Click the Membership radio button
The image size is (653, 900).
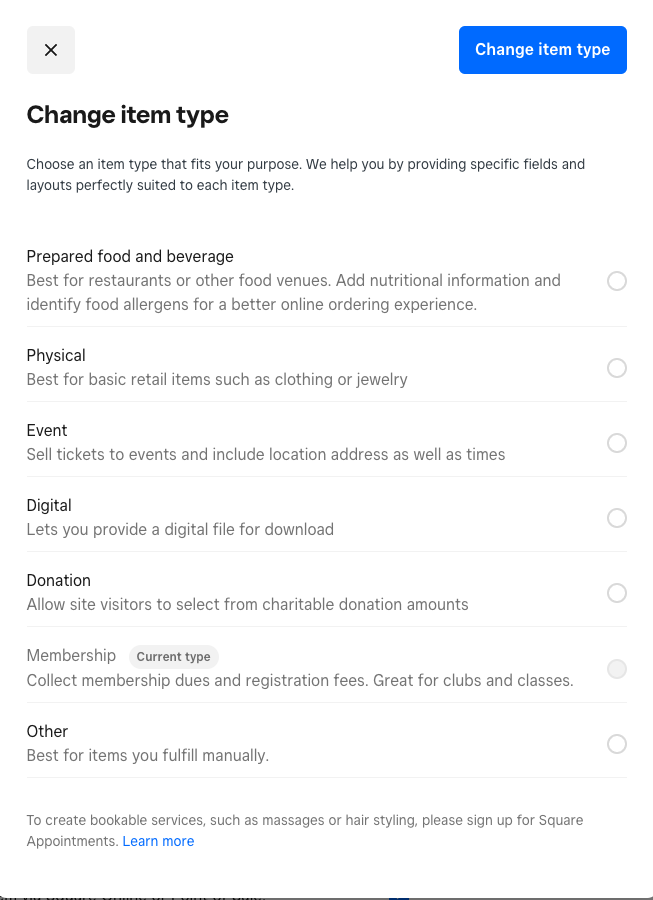tap(617, 669)
